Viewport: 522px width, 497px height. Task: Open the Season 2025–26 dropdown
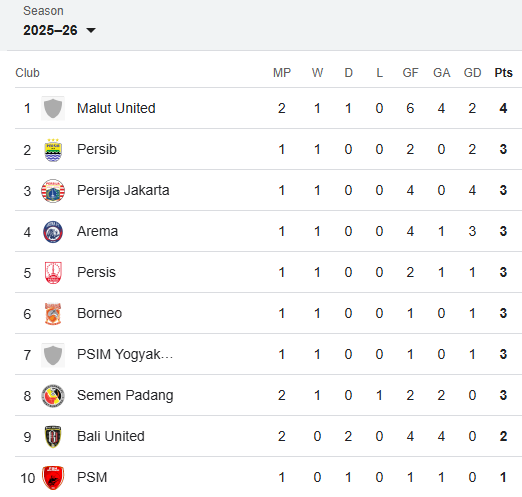[x=59, y=30]
